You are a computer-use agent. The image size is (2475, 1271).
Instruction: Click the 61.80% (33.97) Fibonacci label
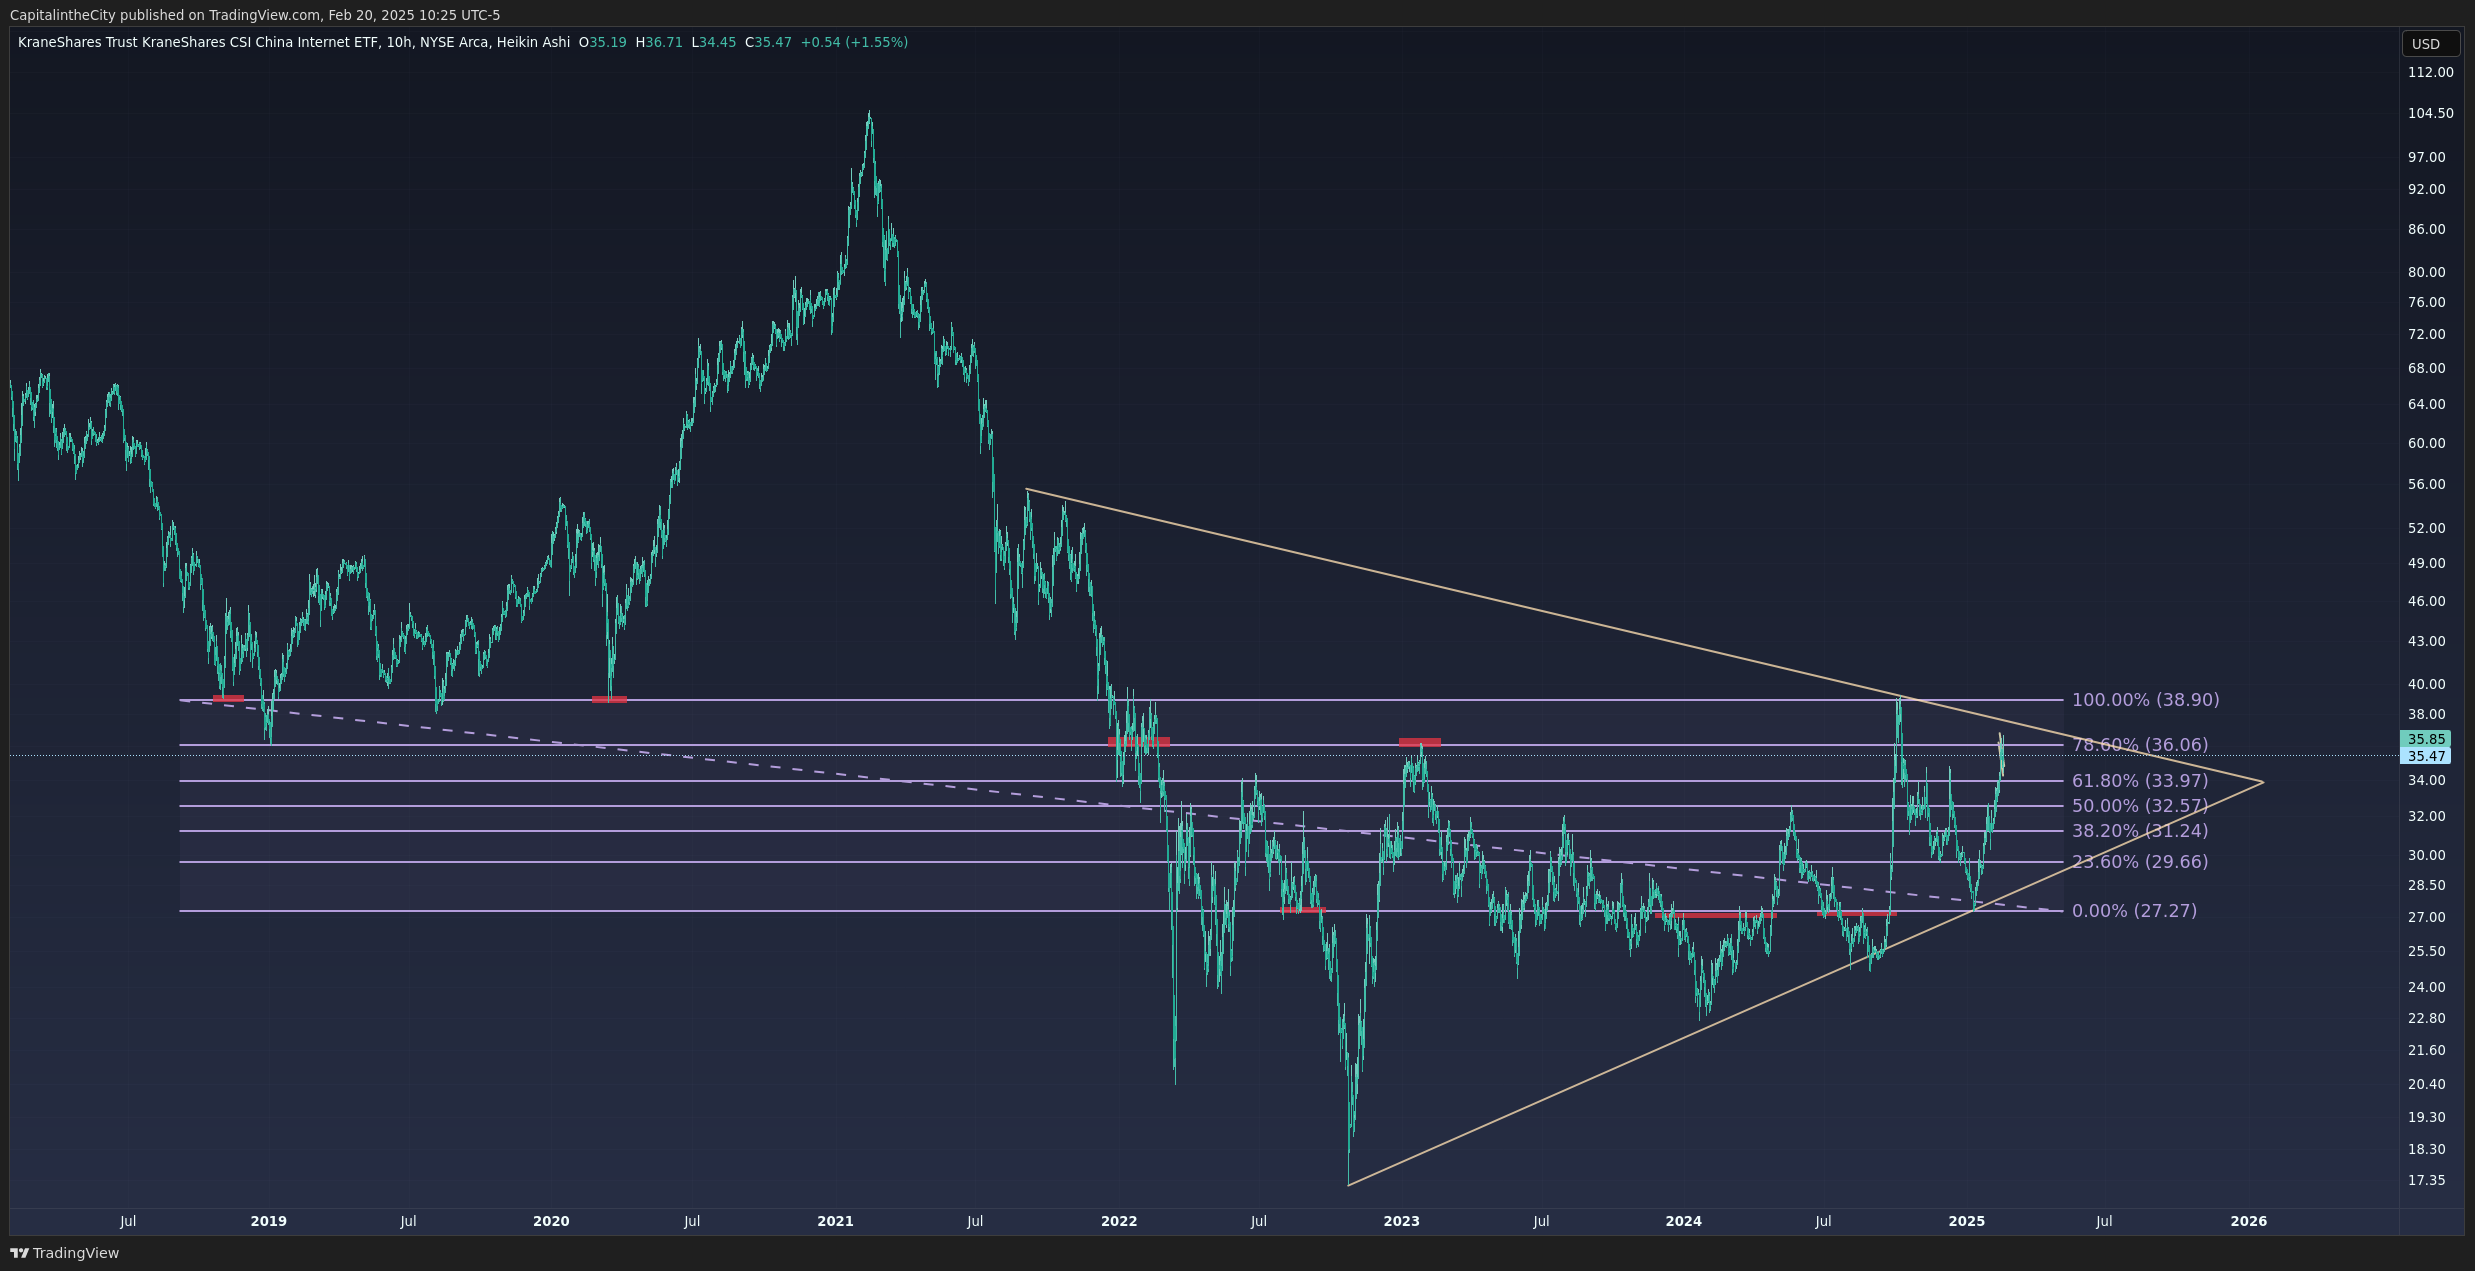(x=2140, y=781)
